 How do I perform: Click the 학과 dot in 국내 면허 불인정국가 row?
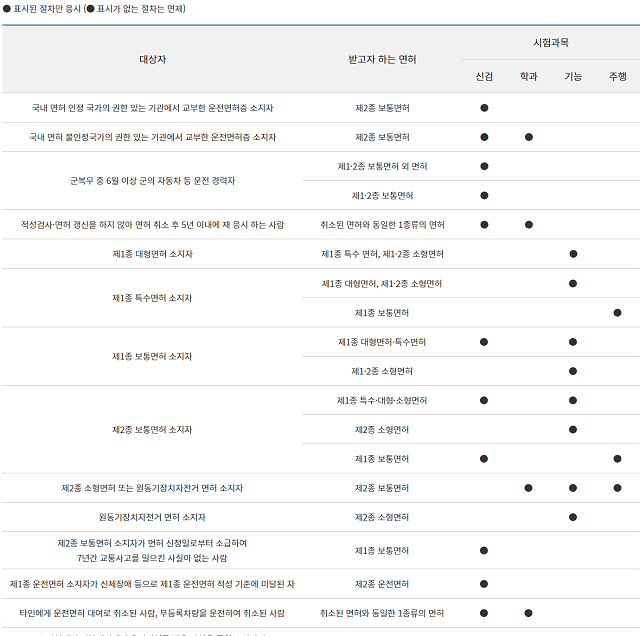[x=529, y=137]
